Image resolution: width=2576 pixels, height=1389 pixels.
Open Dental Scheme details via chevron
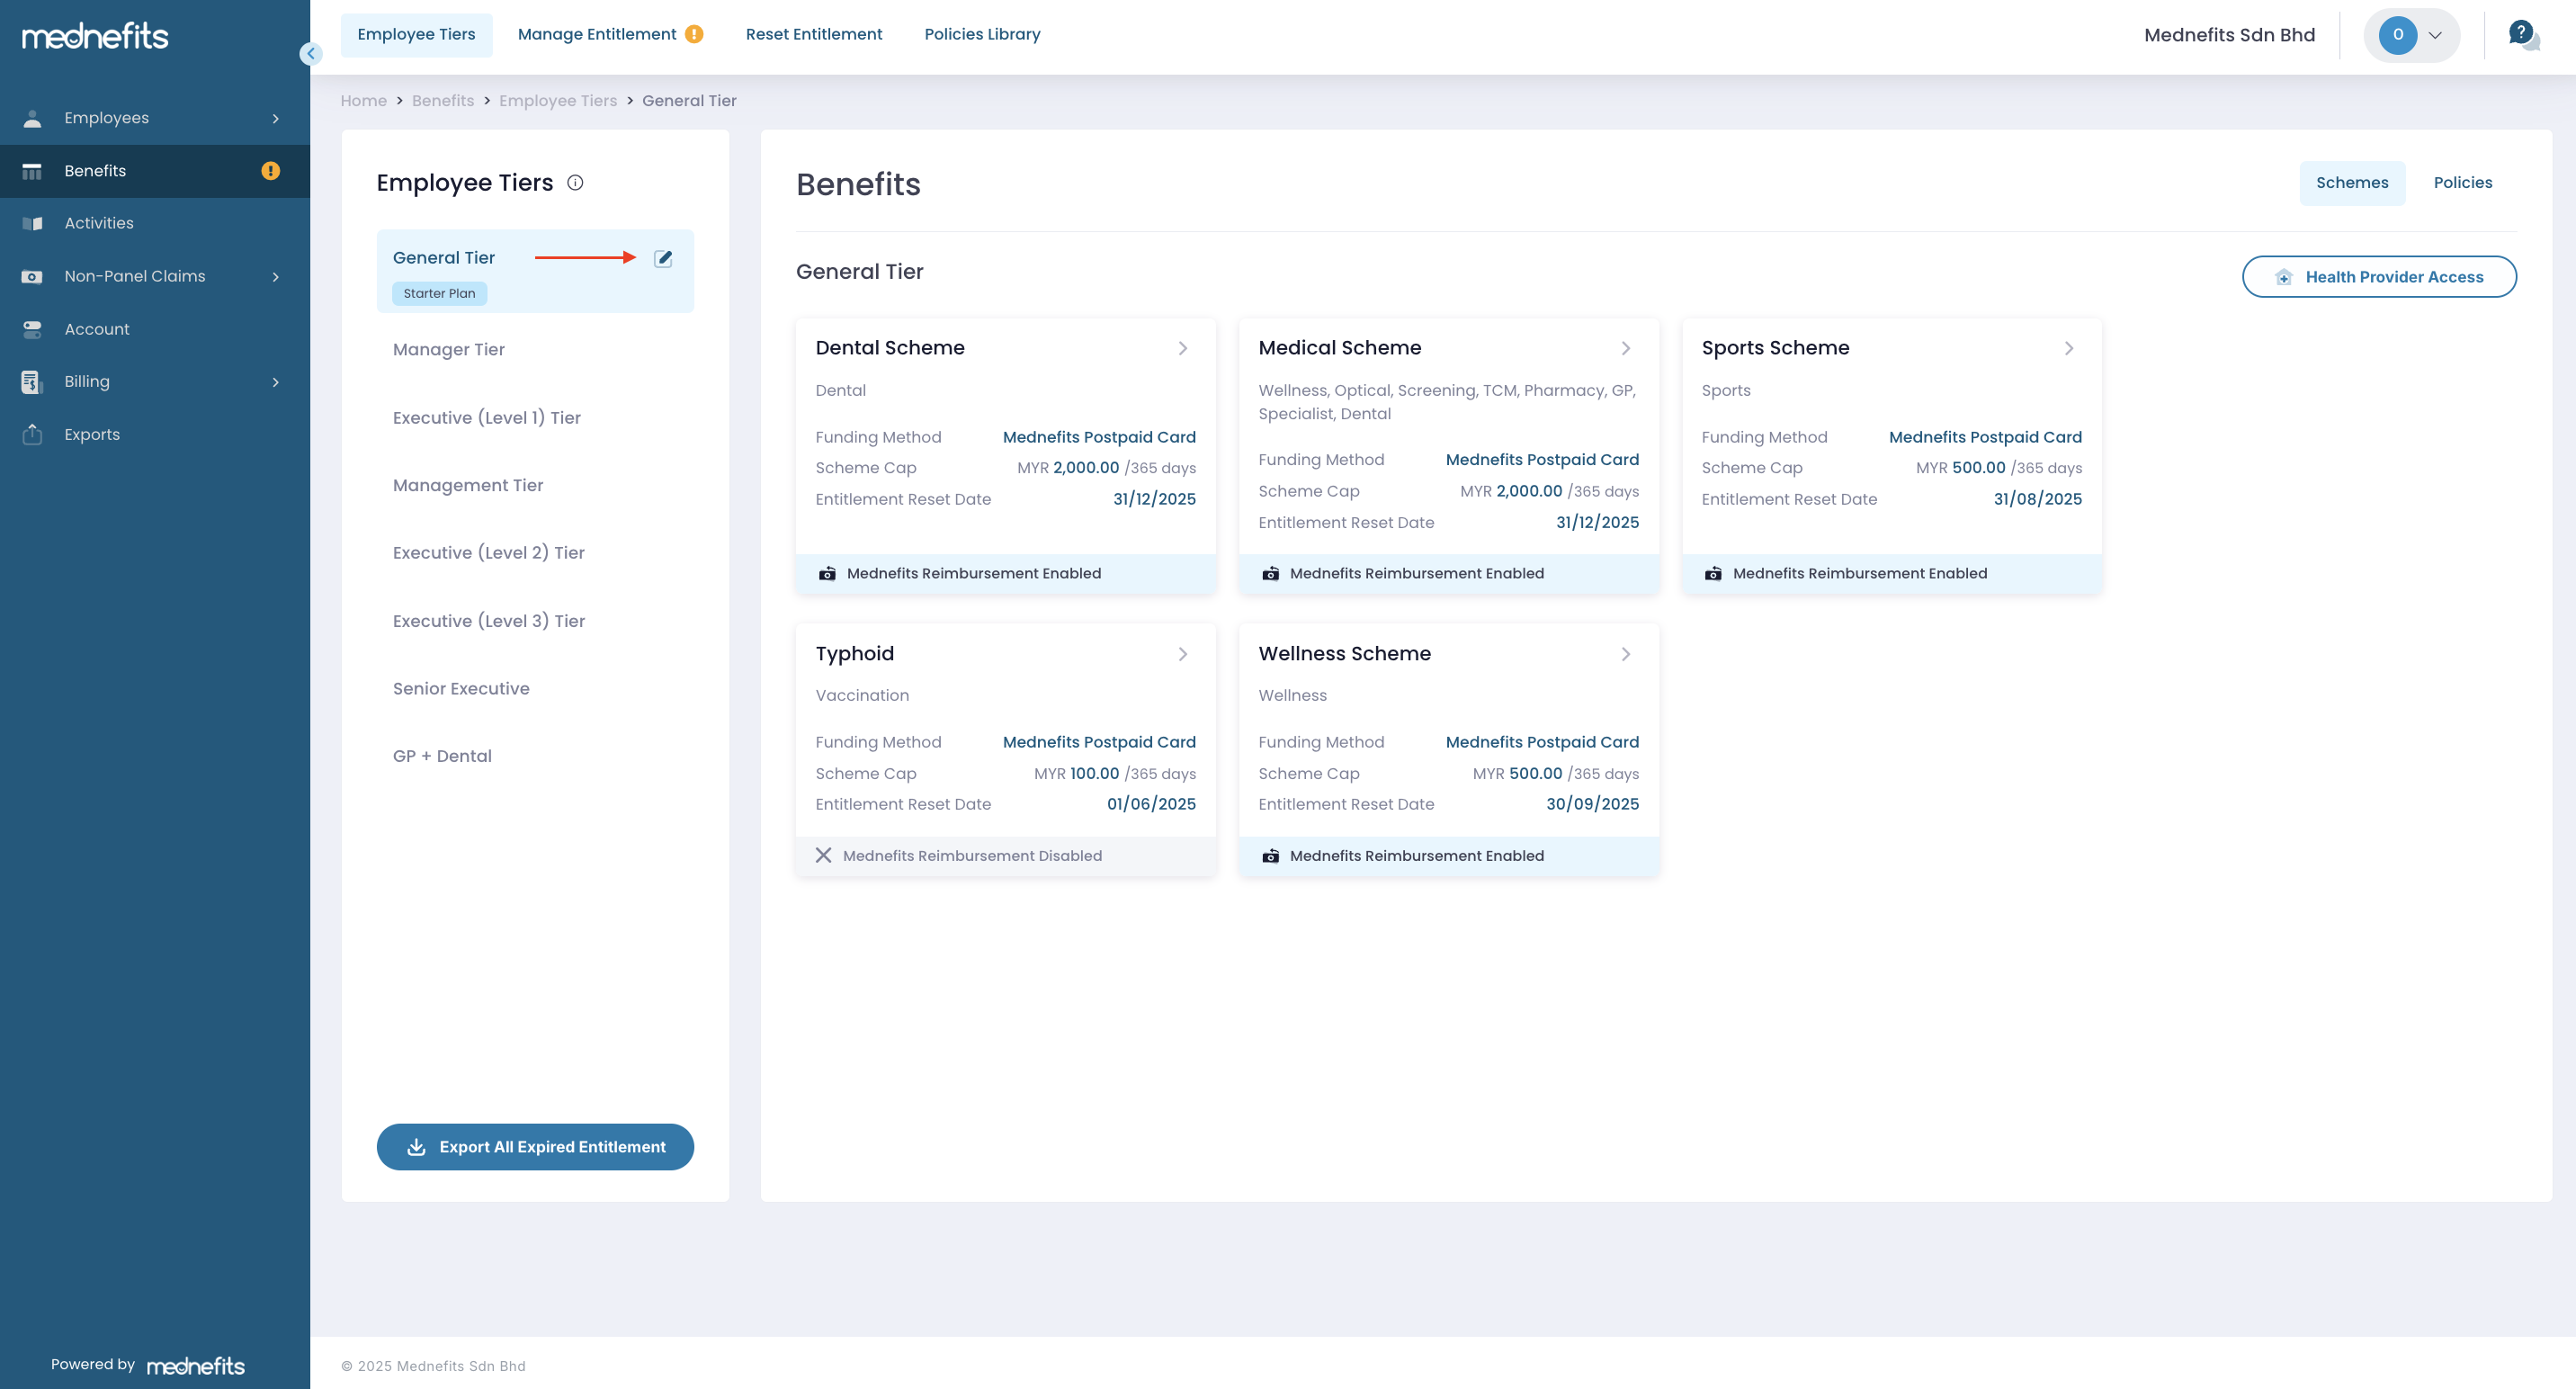(1182, 348)
